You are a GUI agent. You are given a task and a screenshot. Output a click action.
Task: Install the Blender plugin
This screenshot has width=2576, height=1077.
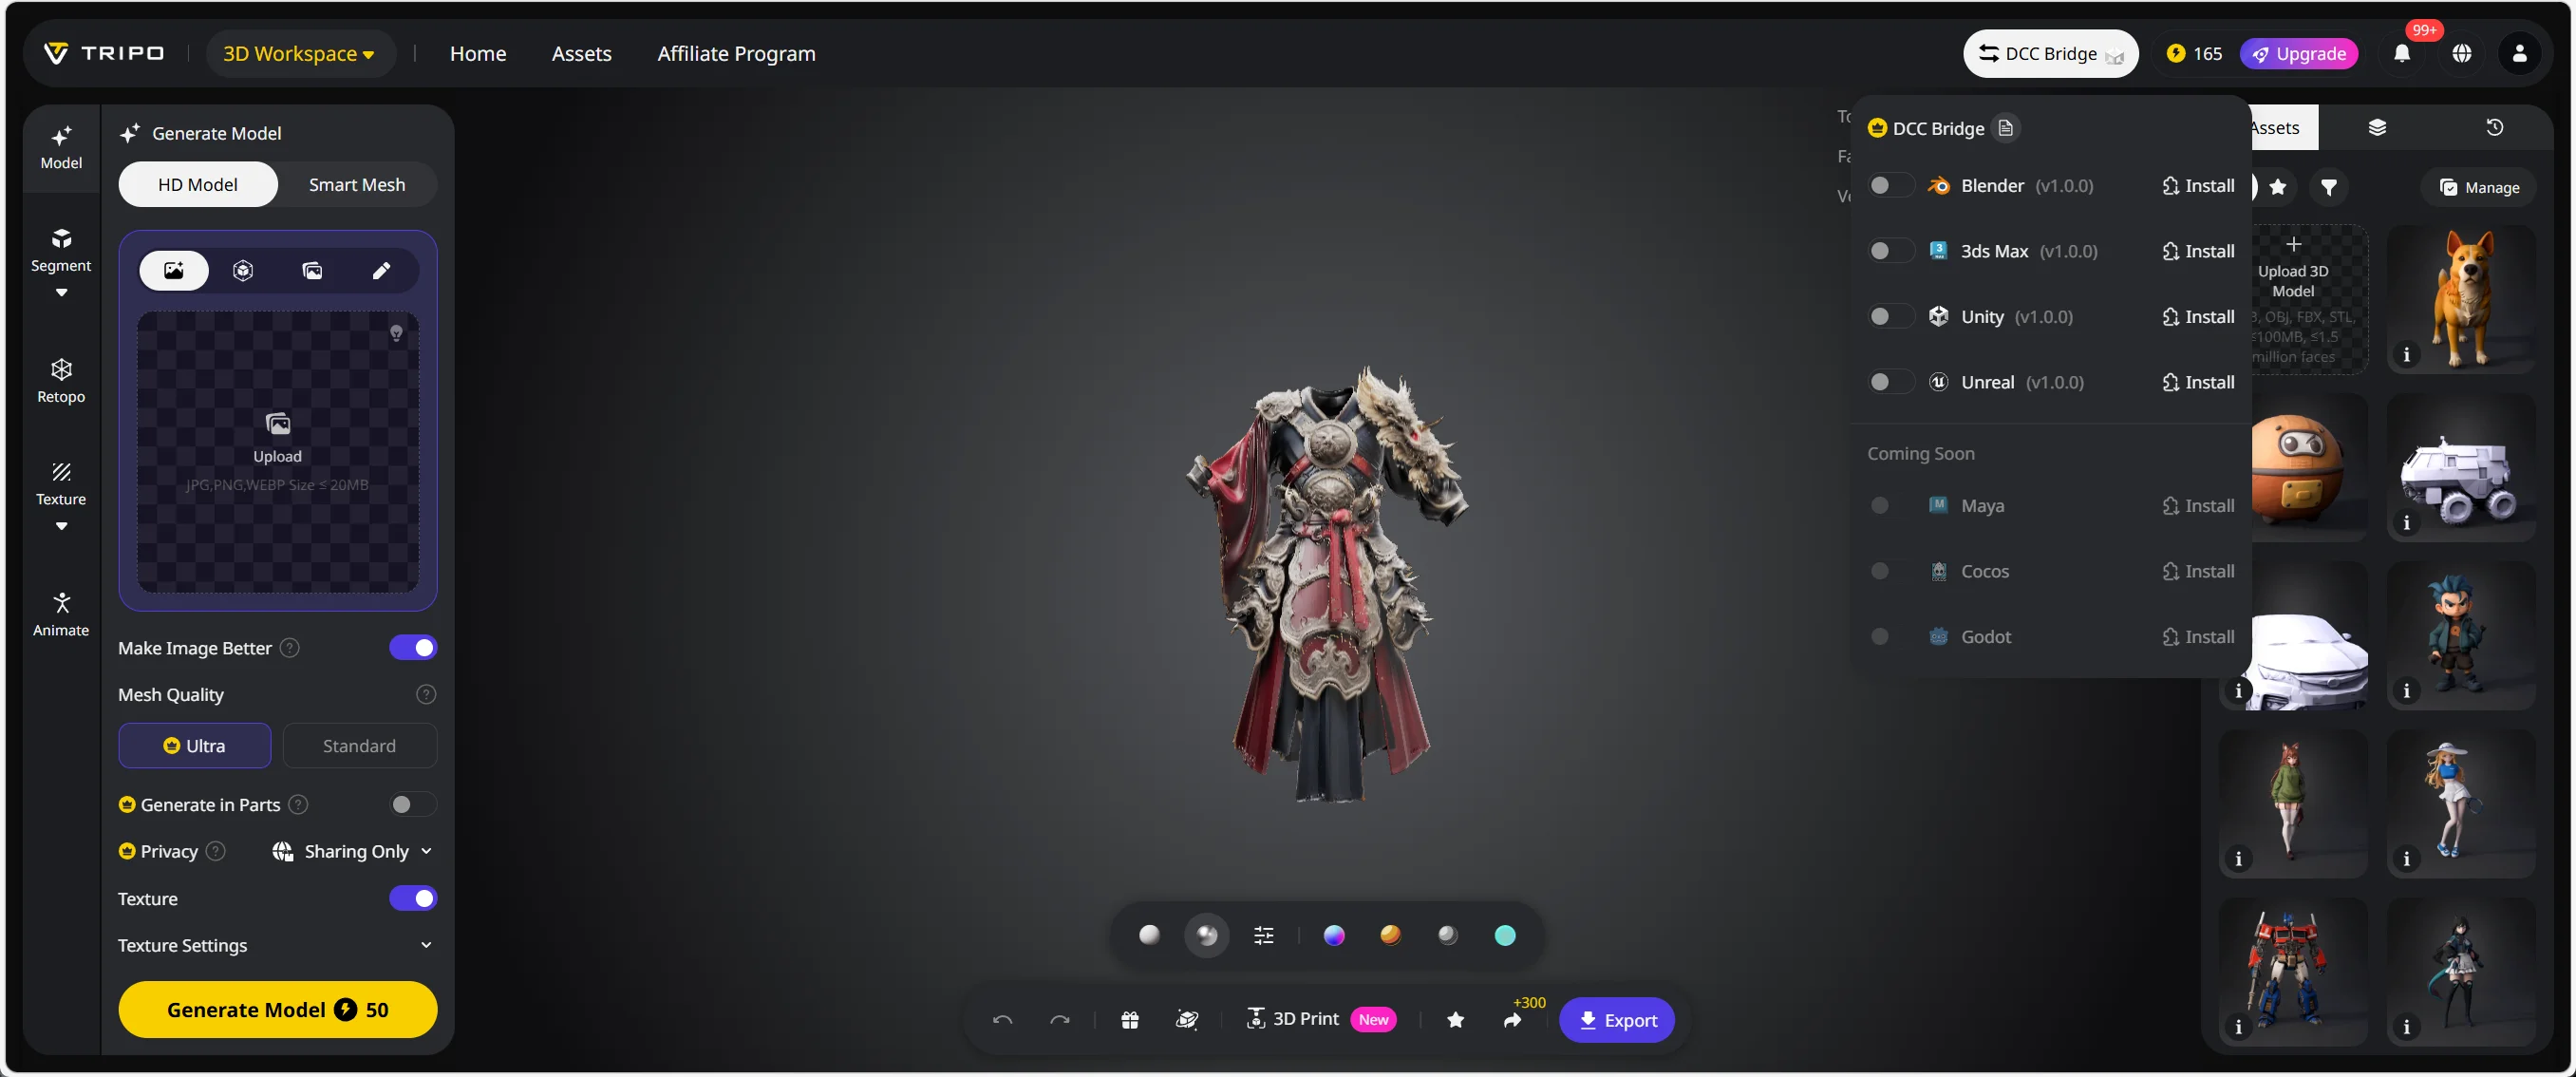tap(2198, 185)
